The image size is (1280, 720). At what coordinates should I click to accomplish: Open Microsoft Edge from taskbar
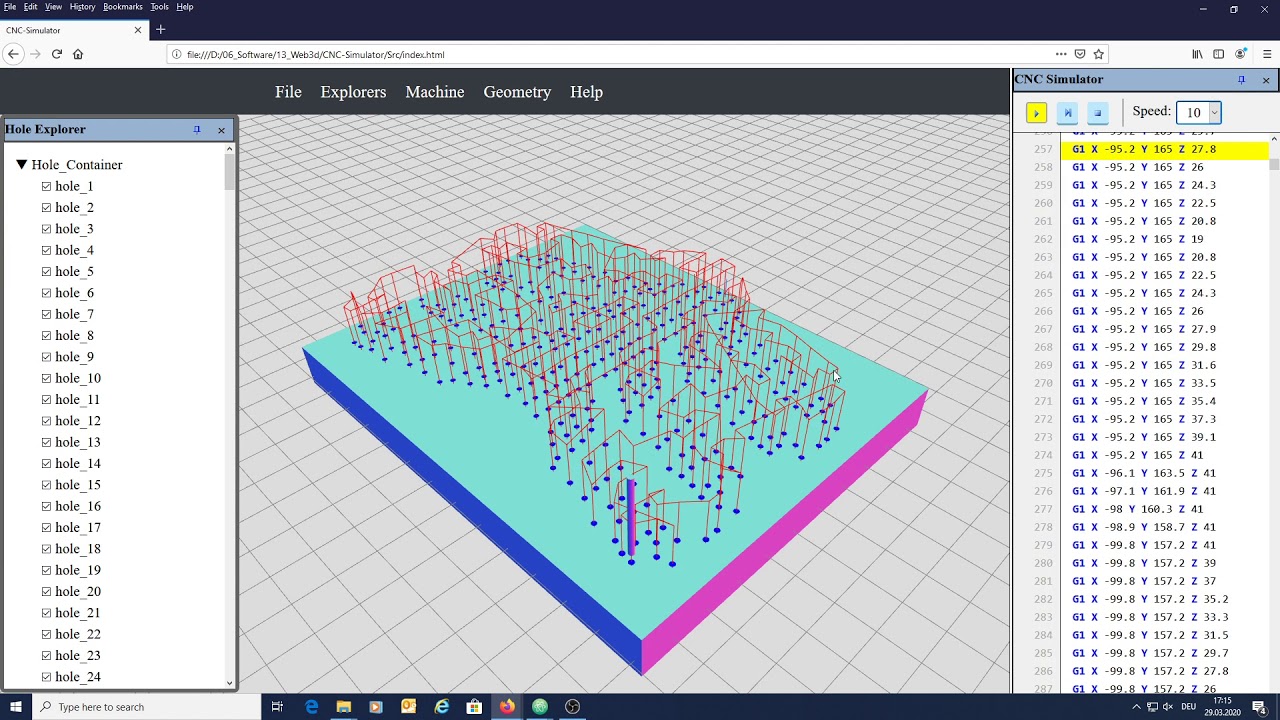(312, 707)
